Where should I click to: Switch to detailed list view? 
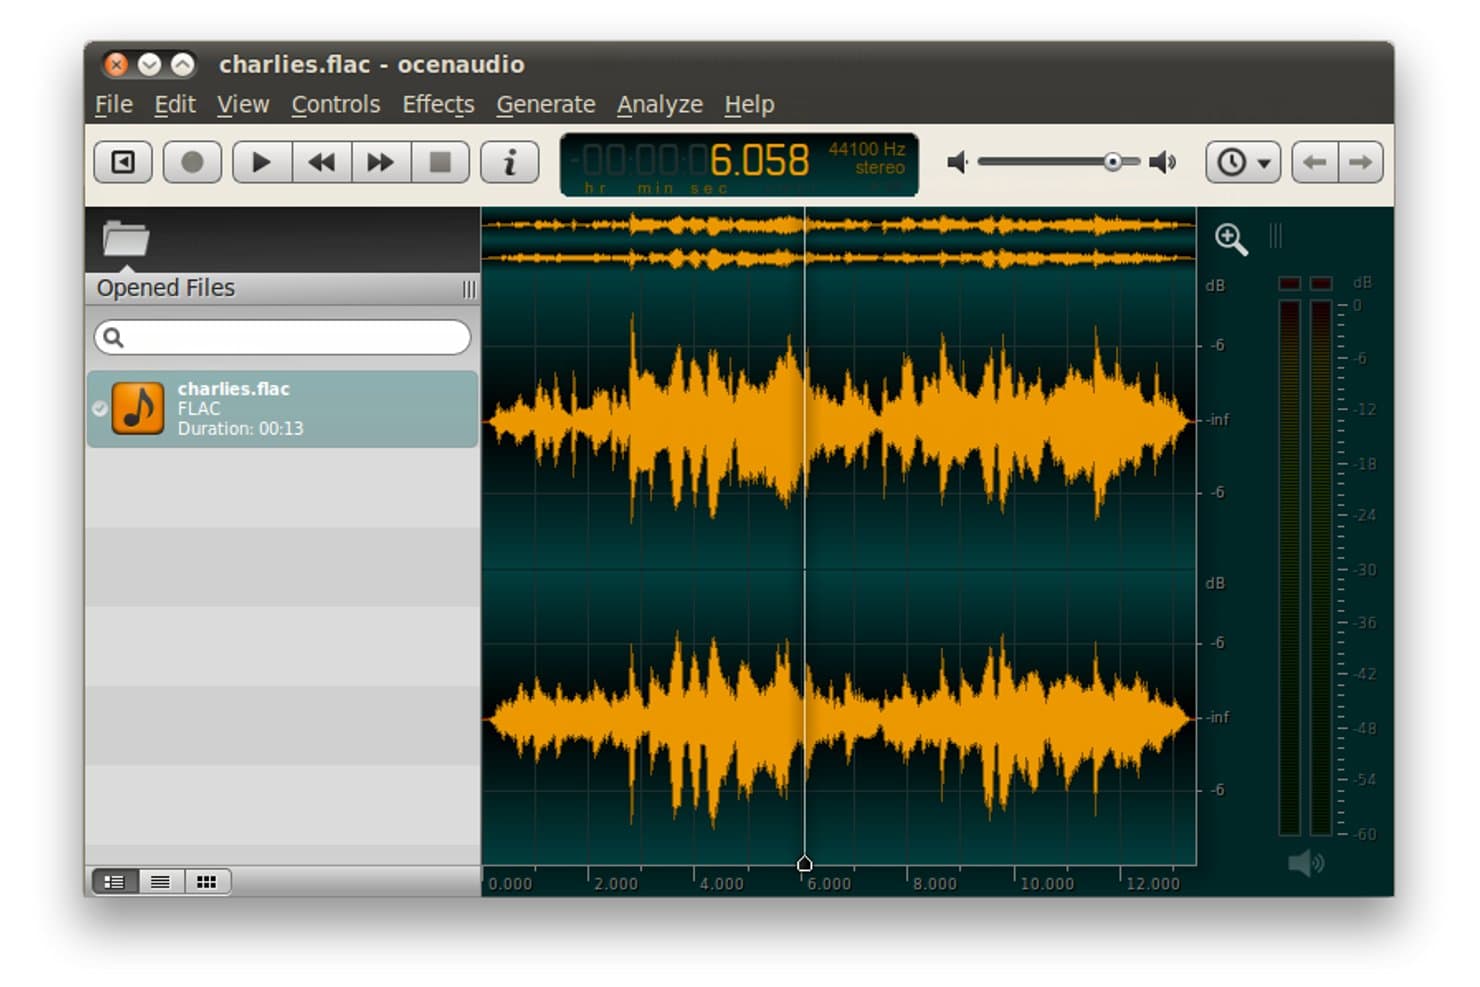[115, 881]
